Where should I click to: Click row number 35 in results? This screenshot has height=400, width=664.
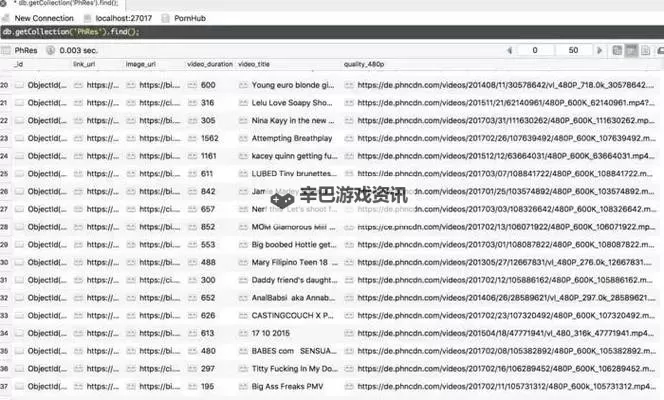click(4, 351)
